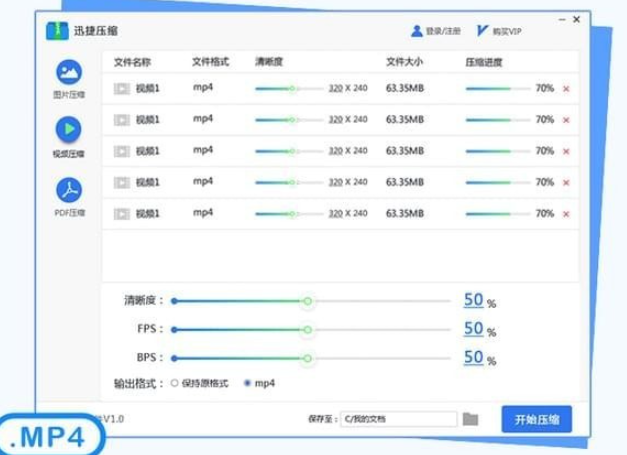Switch to 视频压缩 video compression
The image size is (627, 455).
click(x=68, y=137)
